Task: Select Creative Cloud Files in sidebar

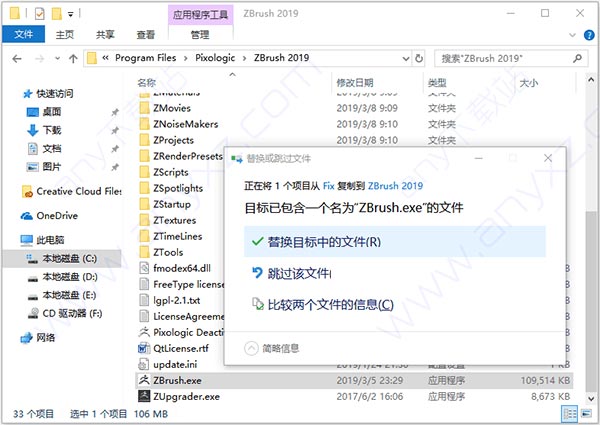Action: pos(78,191)
